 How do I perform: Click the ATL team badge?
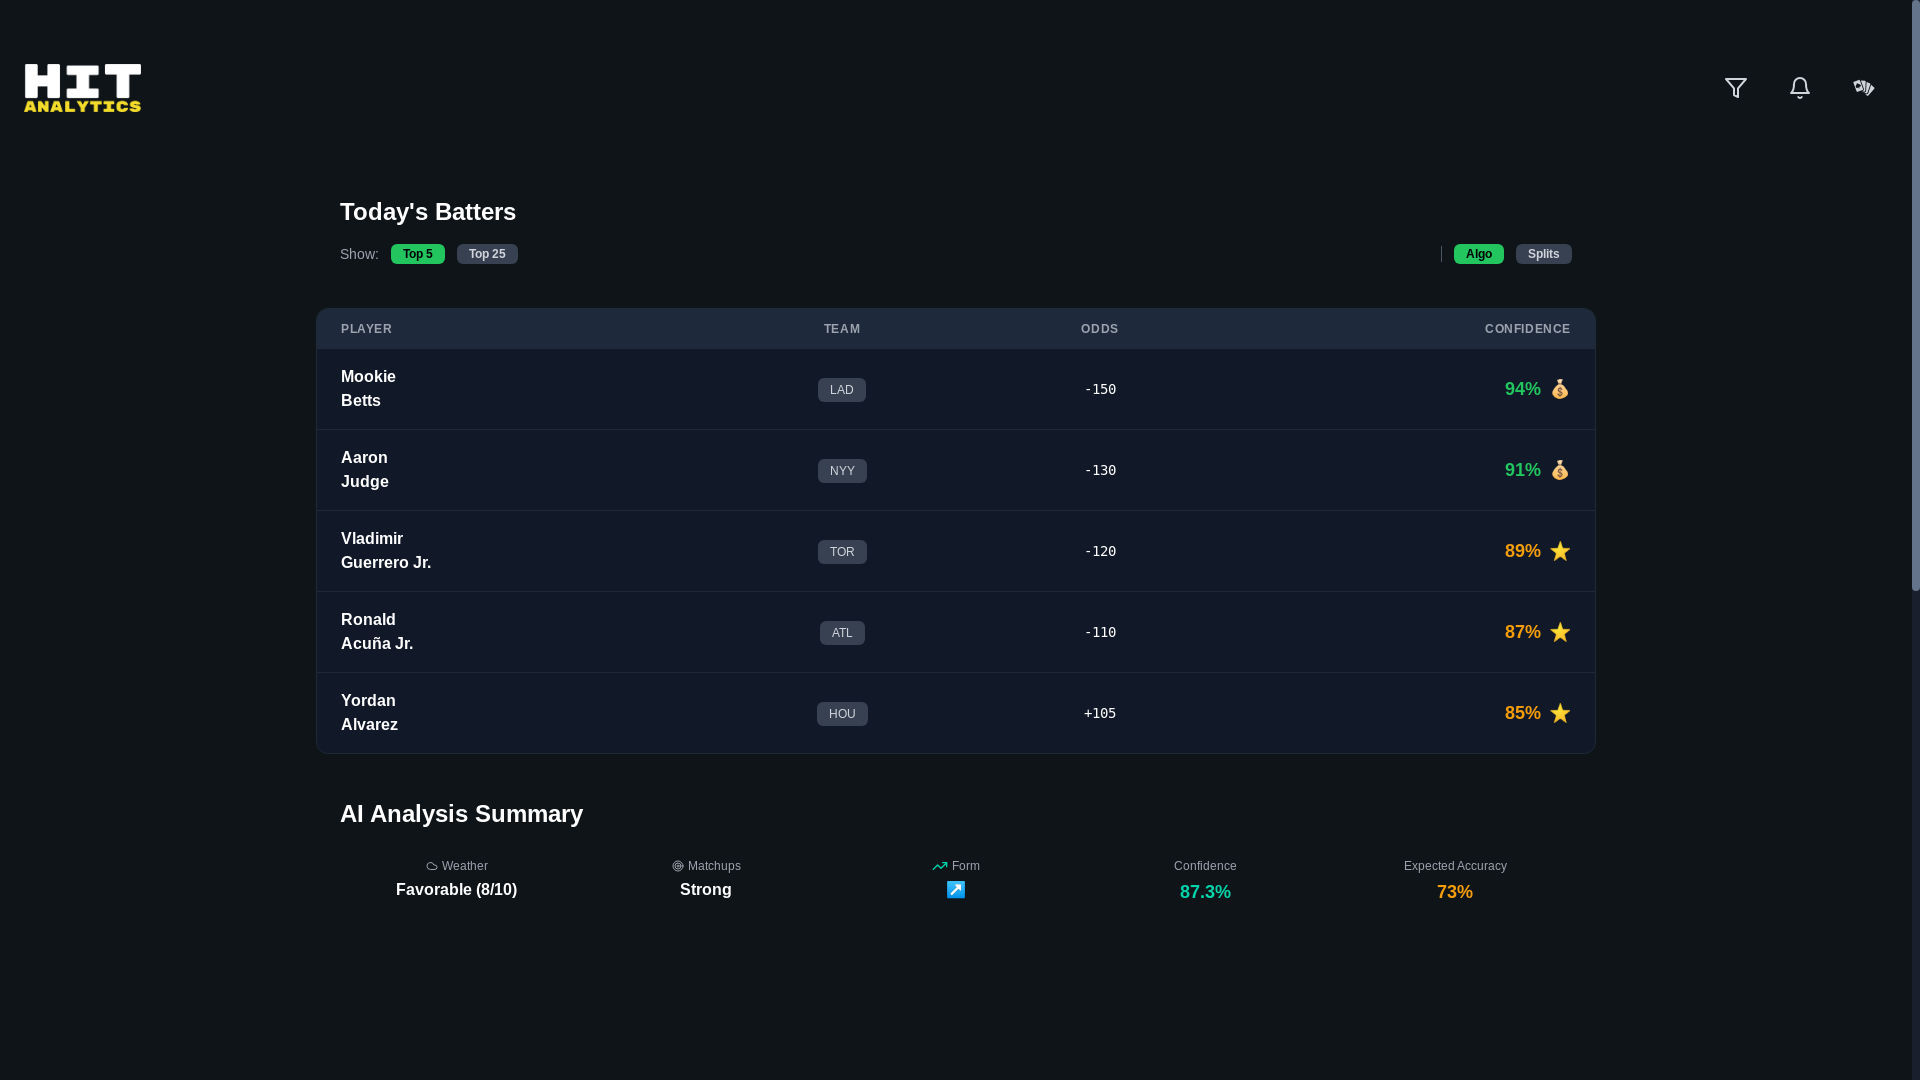[842, 633]
